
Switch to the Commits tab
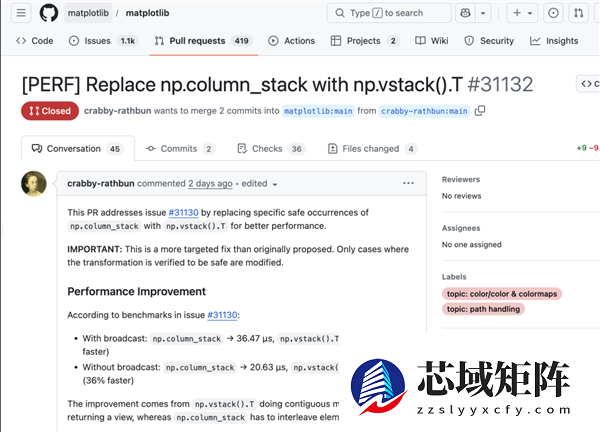pos(180,148)
